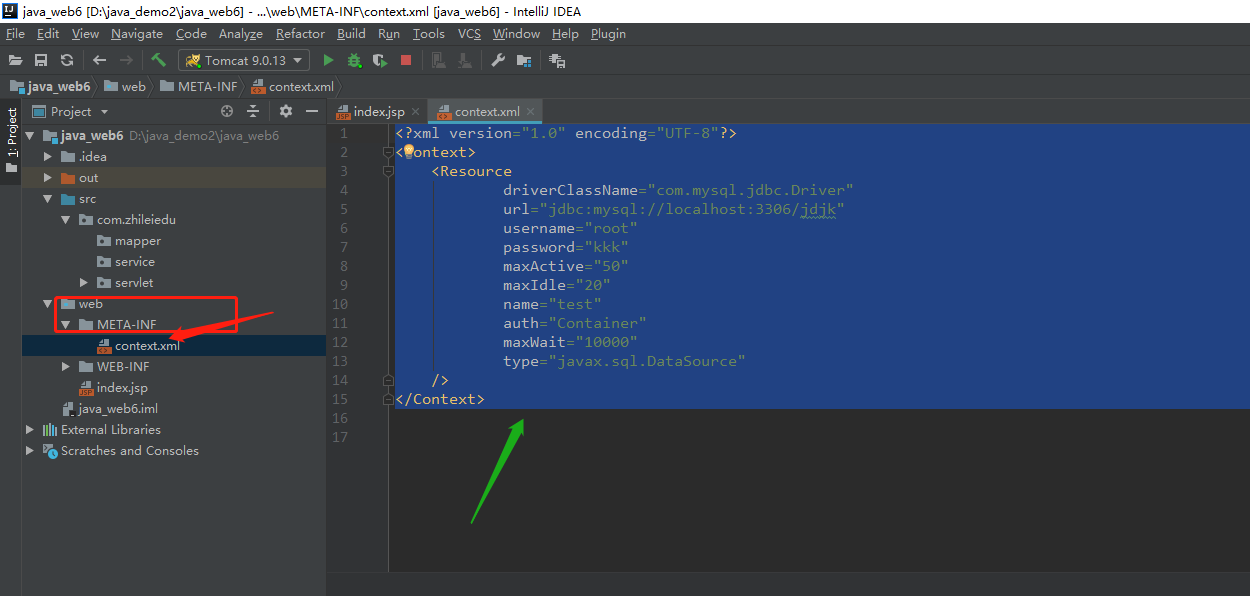Expand the .idea folder arrow

coord(48,157)
